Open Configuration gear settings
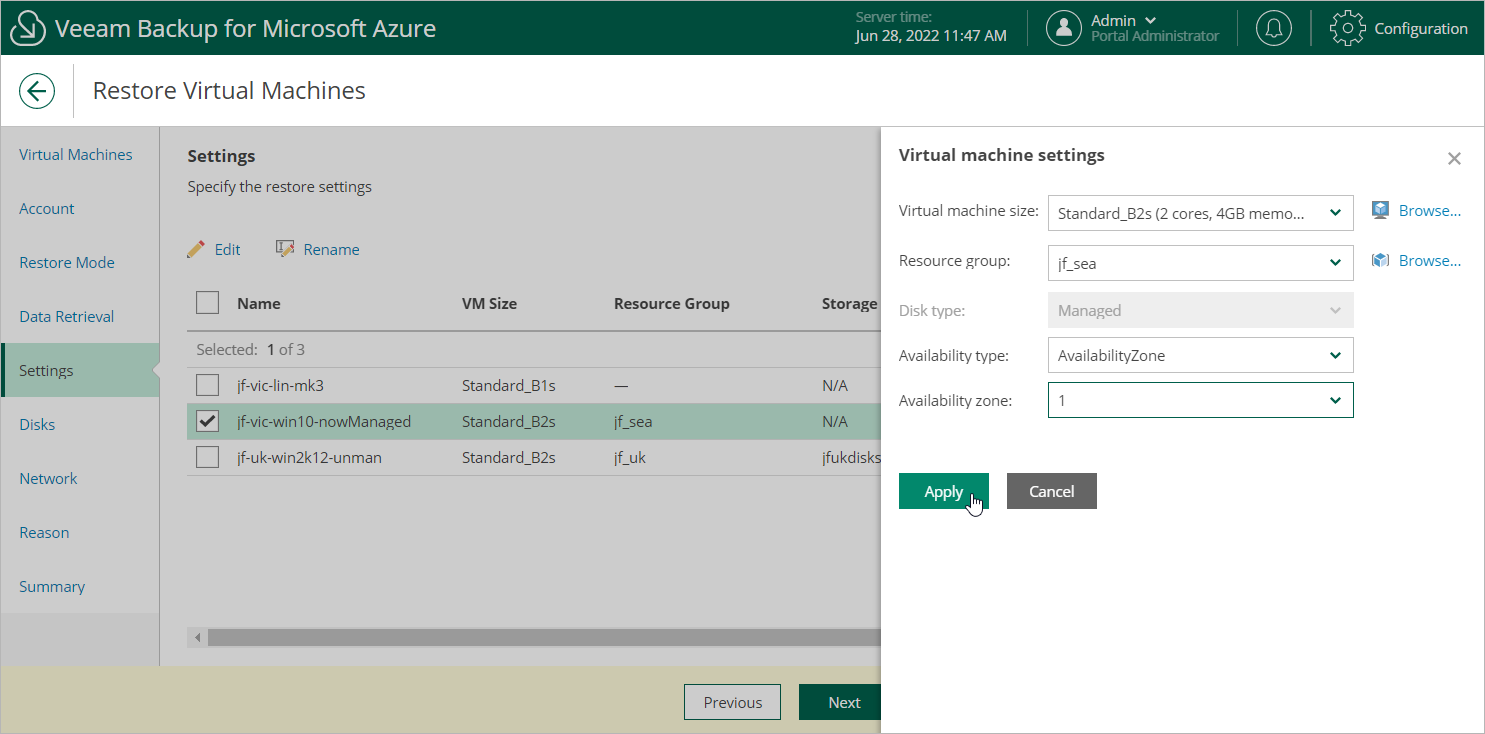 pos(1347,28)
